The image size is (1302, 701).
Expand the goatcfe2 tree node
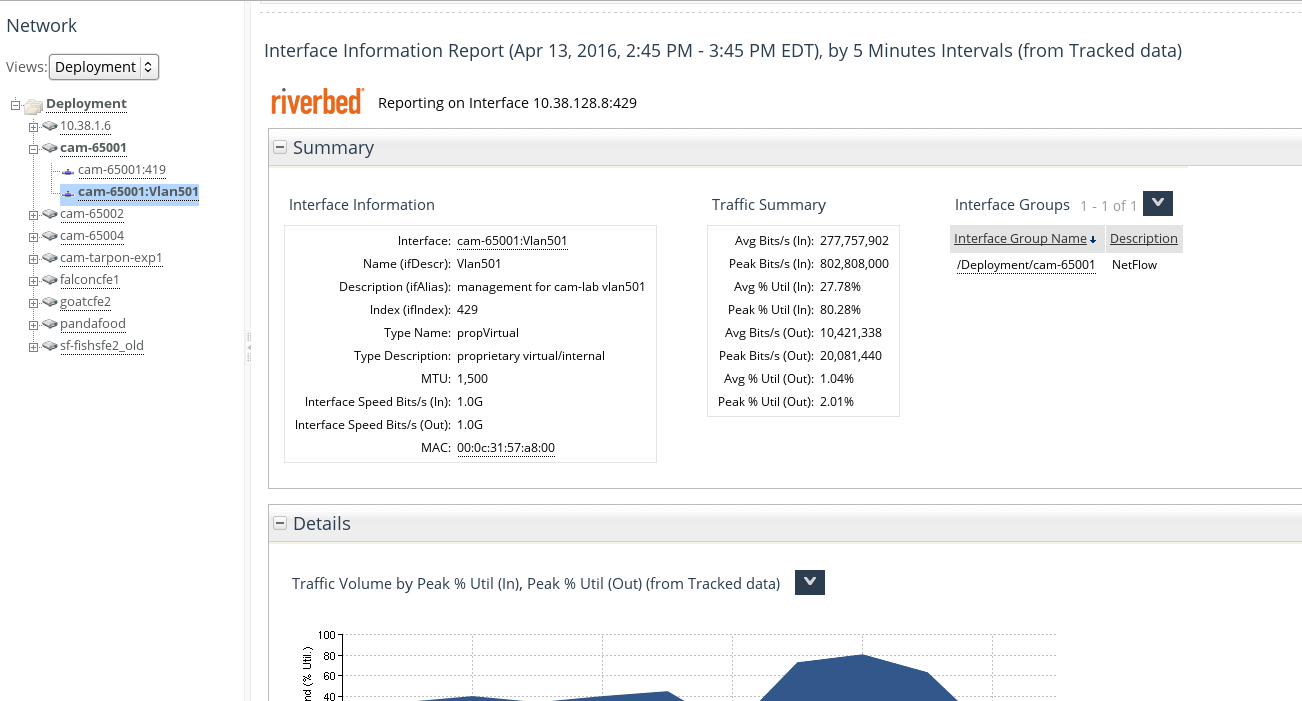click(x=33, y=302)
